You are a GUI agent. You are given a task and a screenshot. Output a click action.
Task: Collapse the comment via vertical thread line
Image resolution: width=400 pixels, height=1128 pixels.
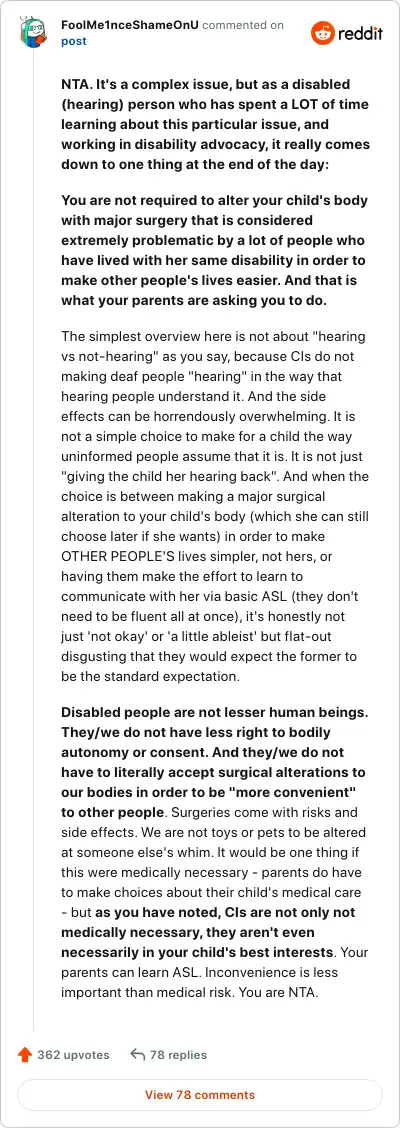(34, 540)
